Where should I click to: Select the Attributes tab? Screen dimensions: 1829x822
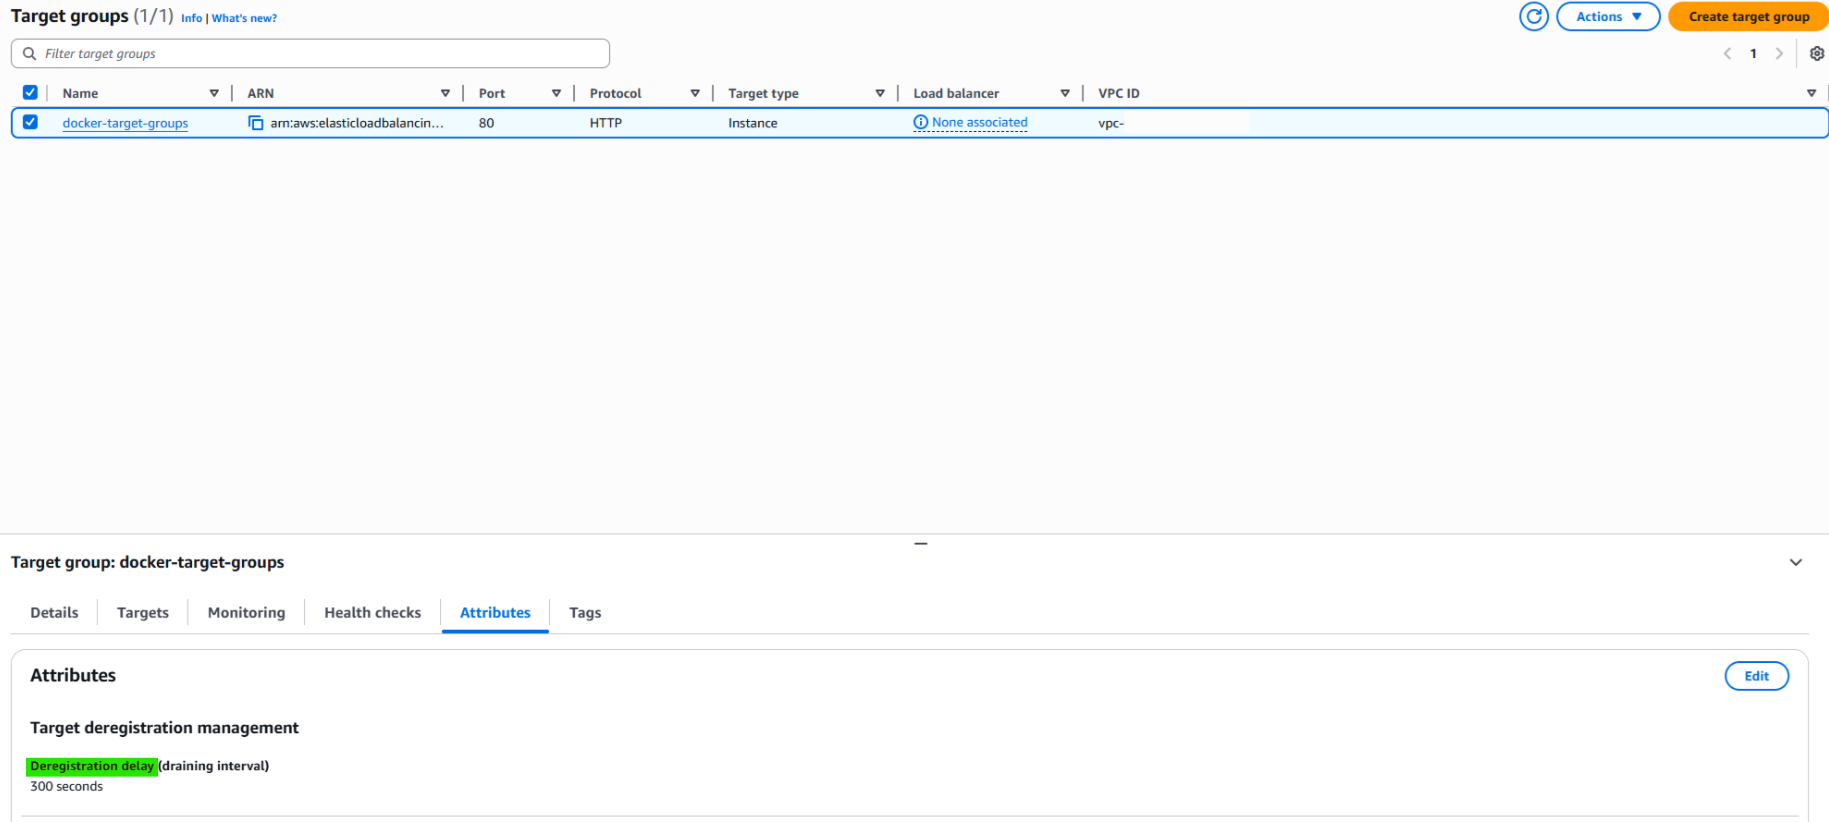(x=495, y=613)
